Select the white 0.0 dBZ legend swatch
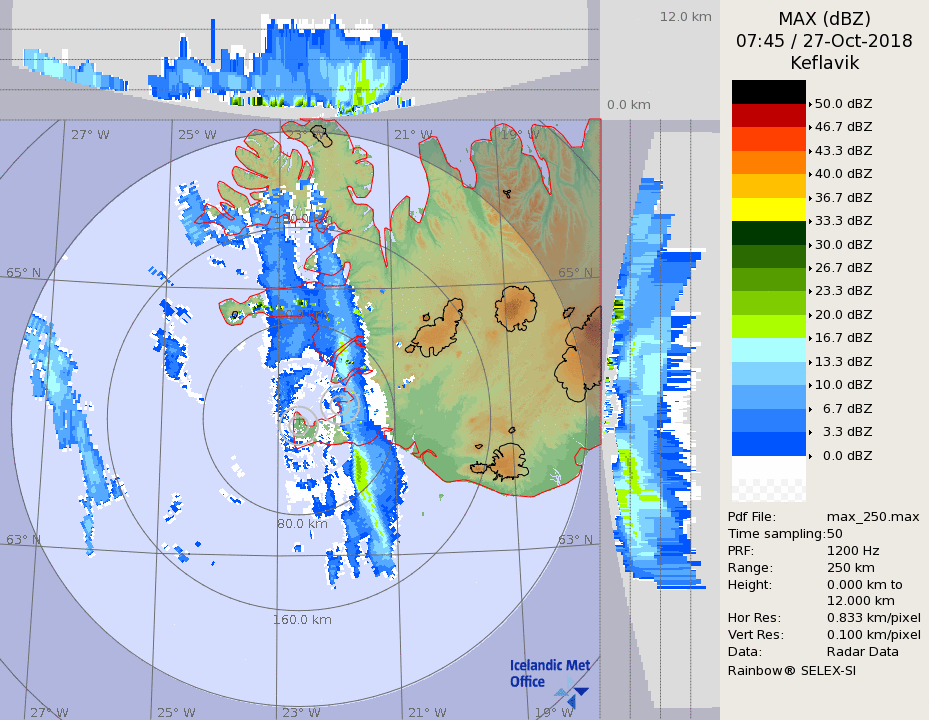The image size is (929, 720). point(768,467)
